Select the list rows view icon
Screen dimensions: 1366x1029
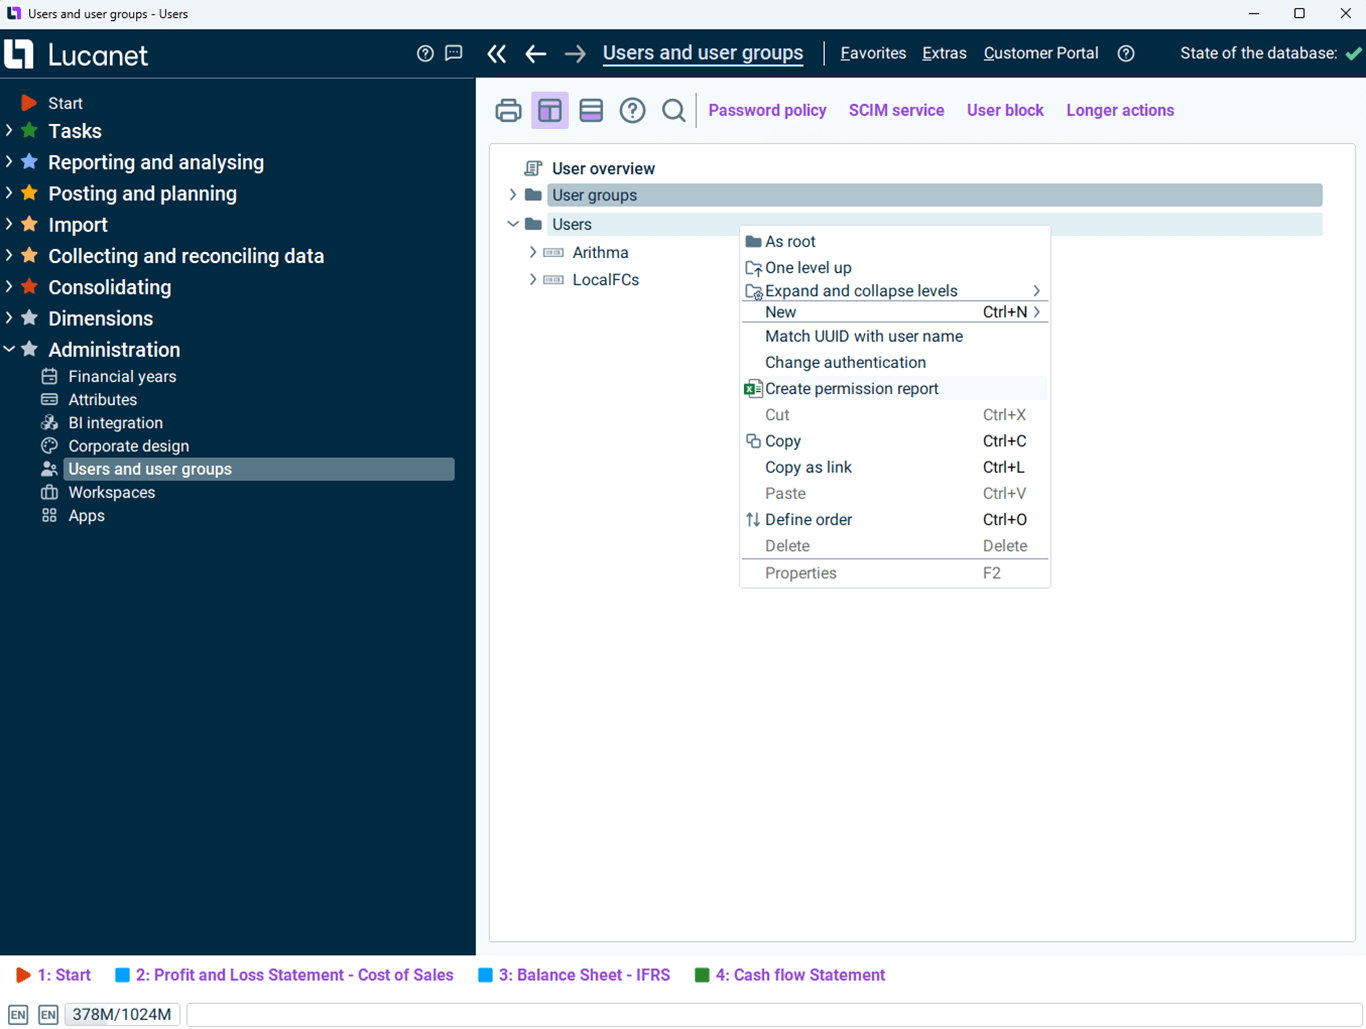pyautogui.click(x=591, y=110)
